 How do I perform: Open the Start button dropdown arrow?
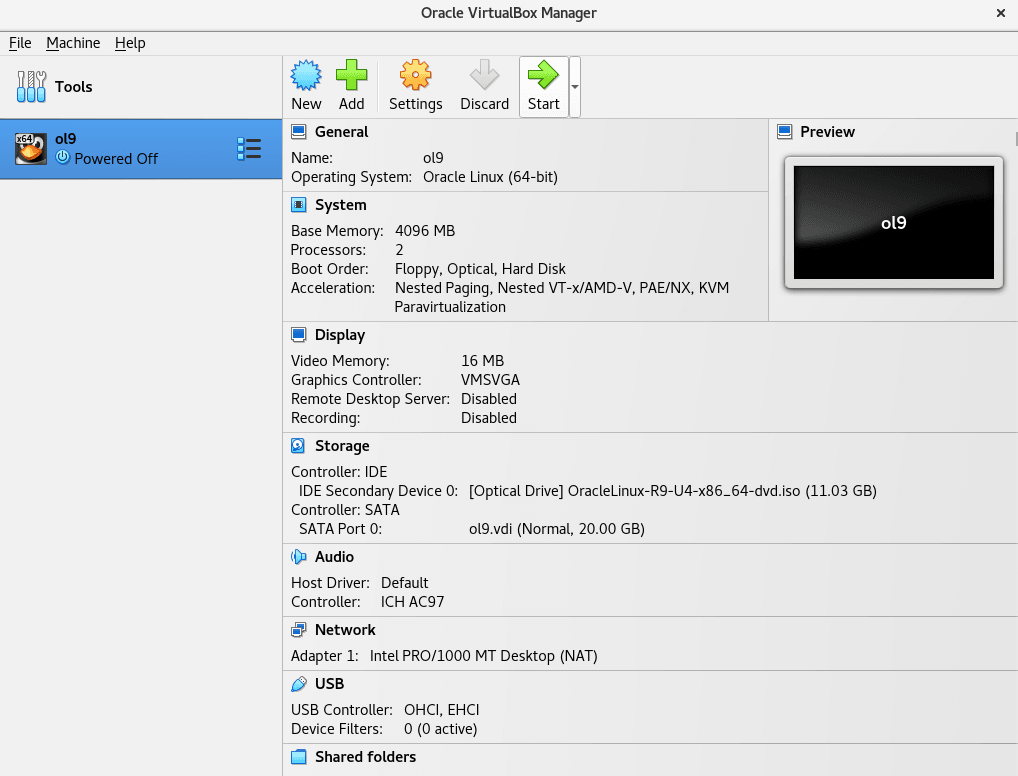pos(575,86)
